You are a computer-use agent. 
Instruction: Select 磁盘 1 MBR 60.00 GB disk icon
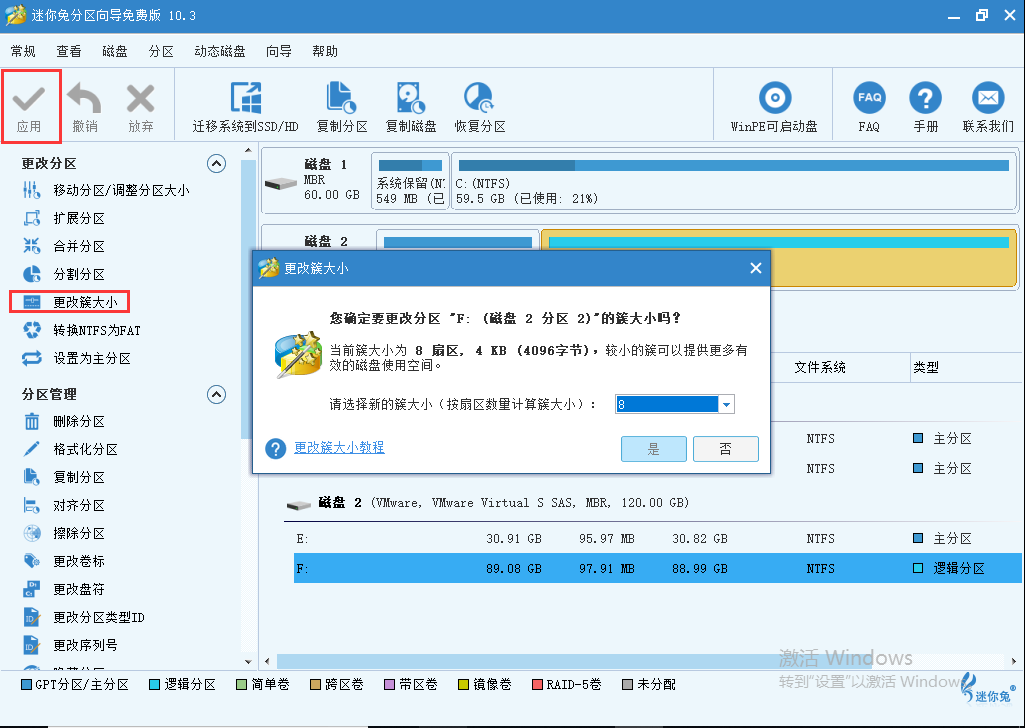[281, 184]
